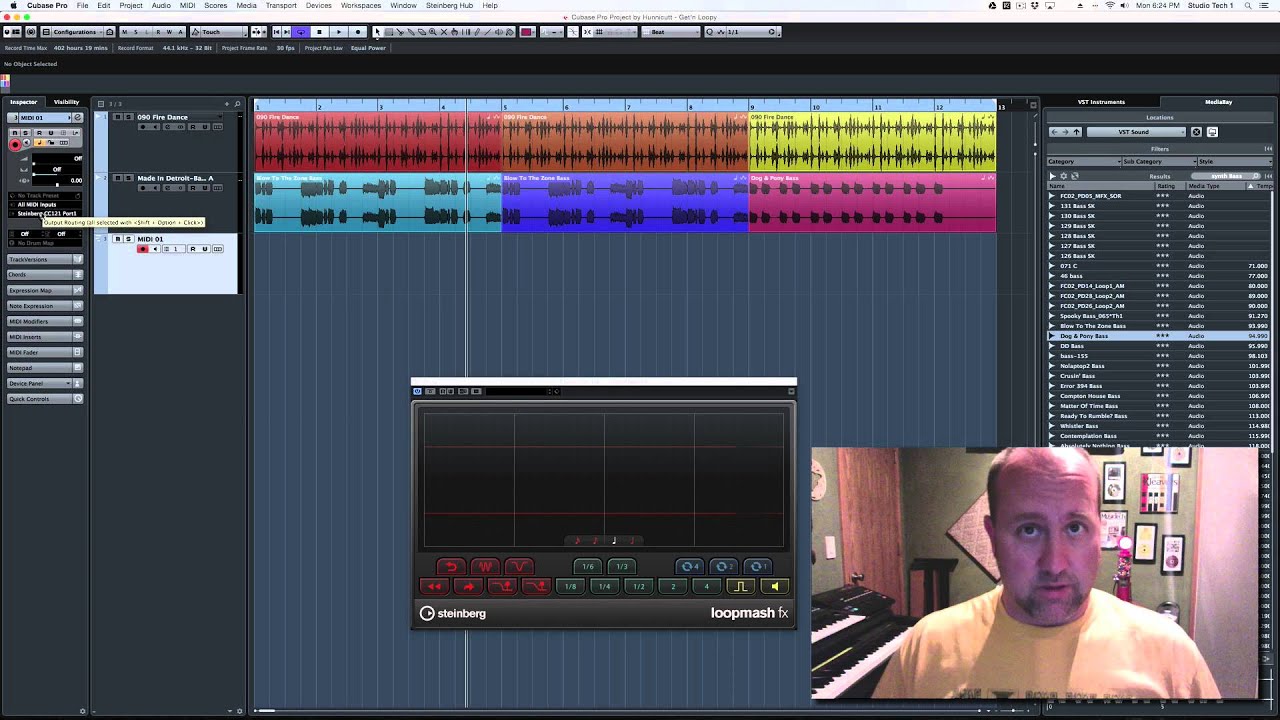Solo the MIDI 01 track
The width and height of the screenshot is (1280, 720).
(x=128, y=239)
